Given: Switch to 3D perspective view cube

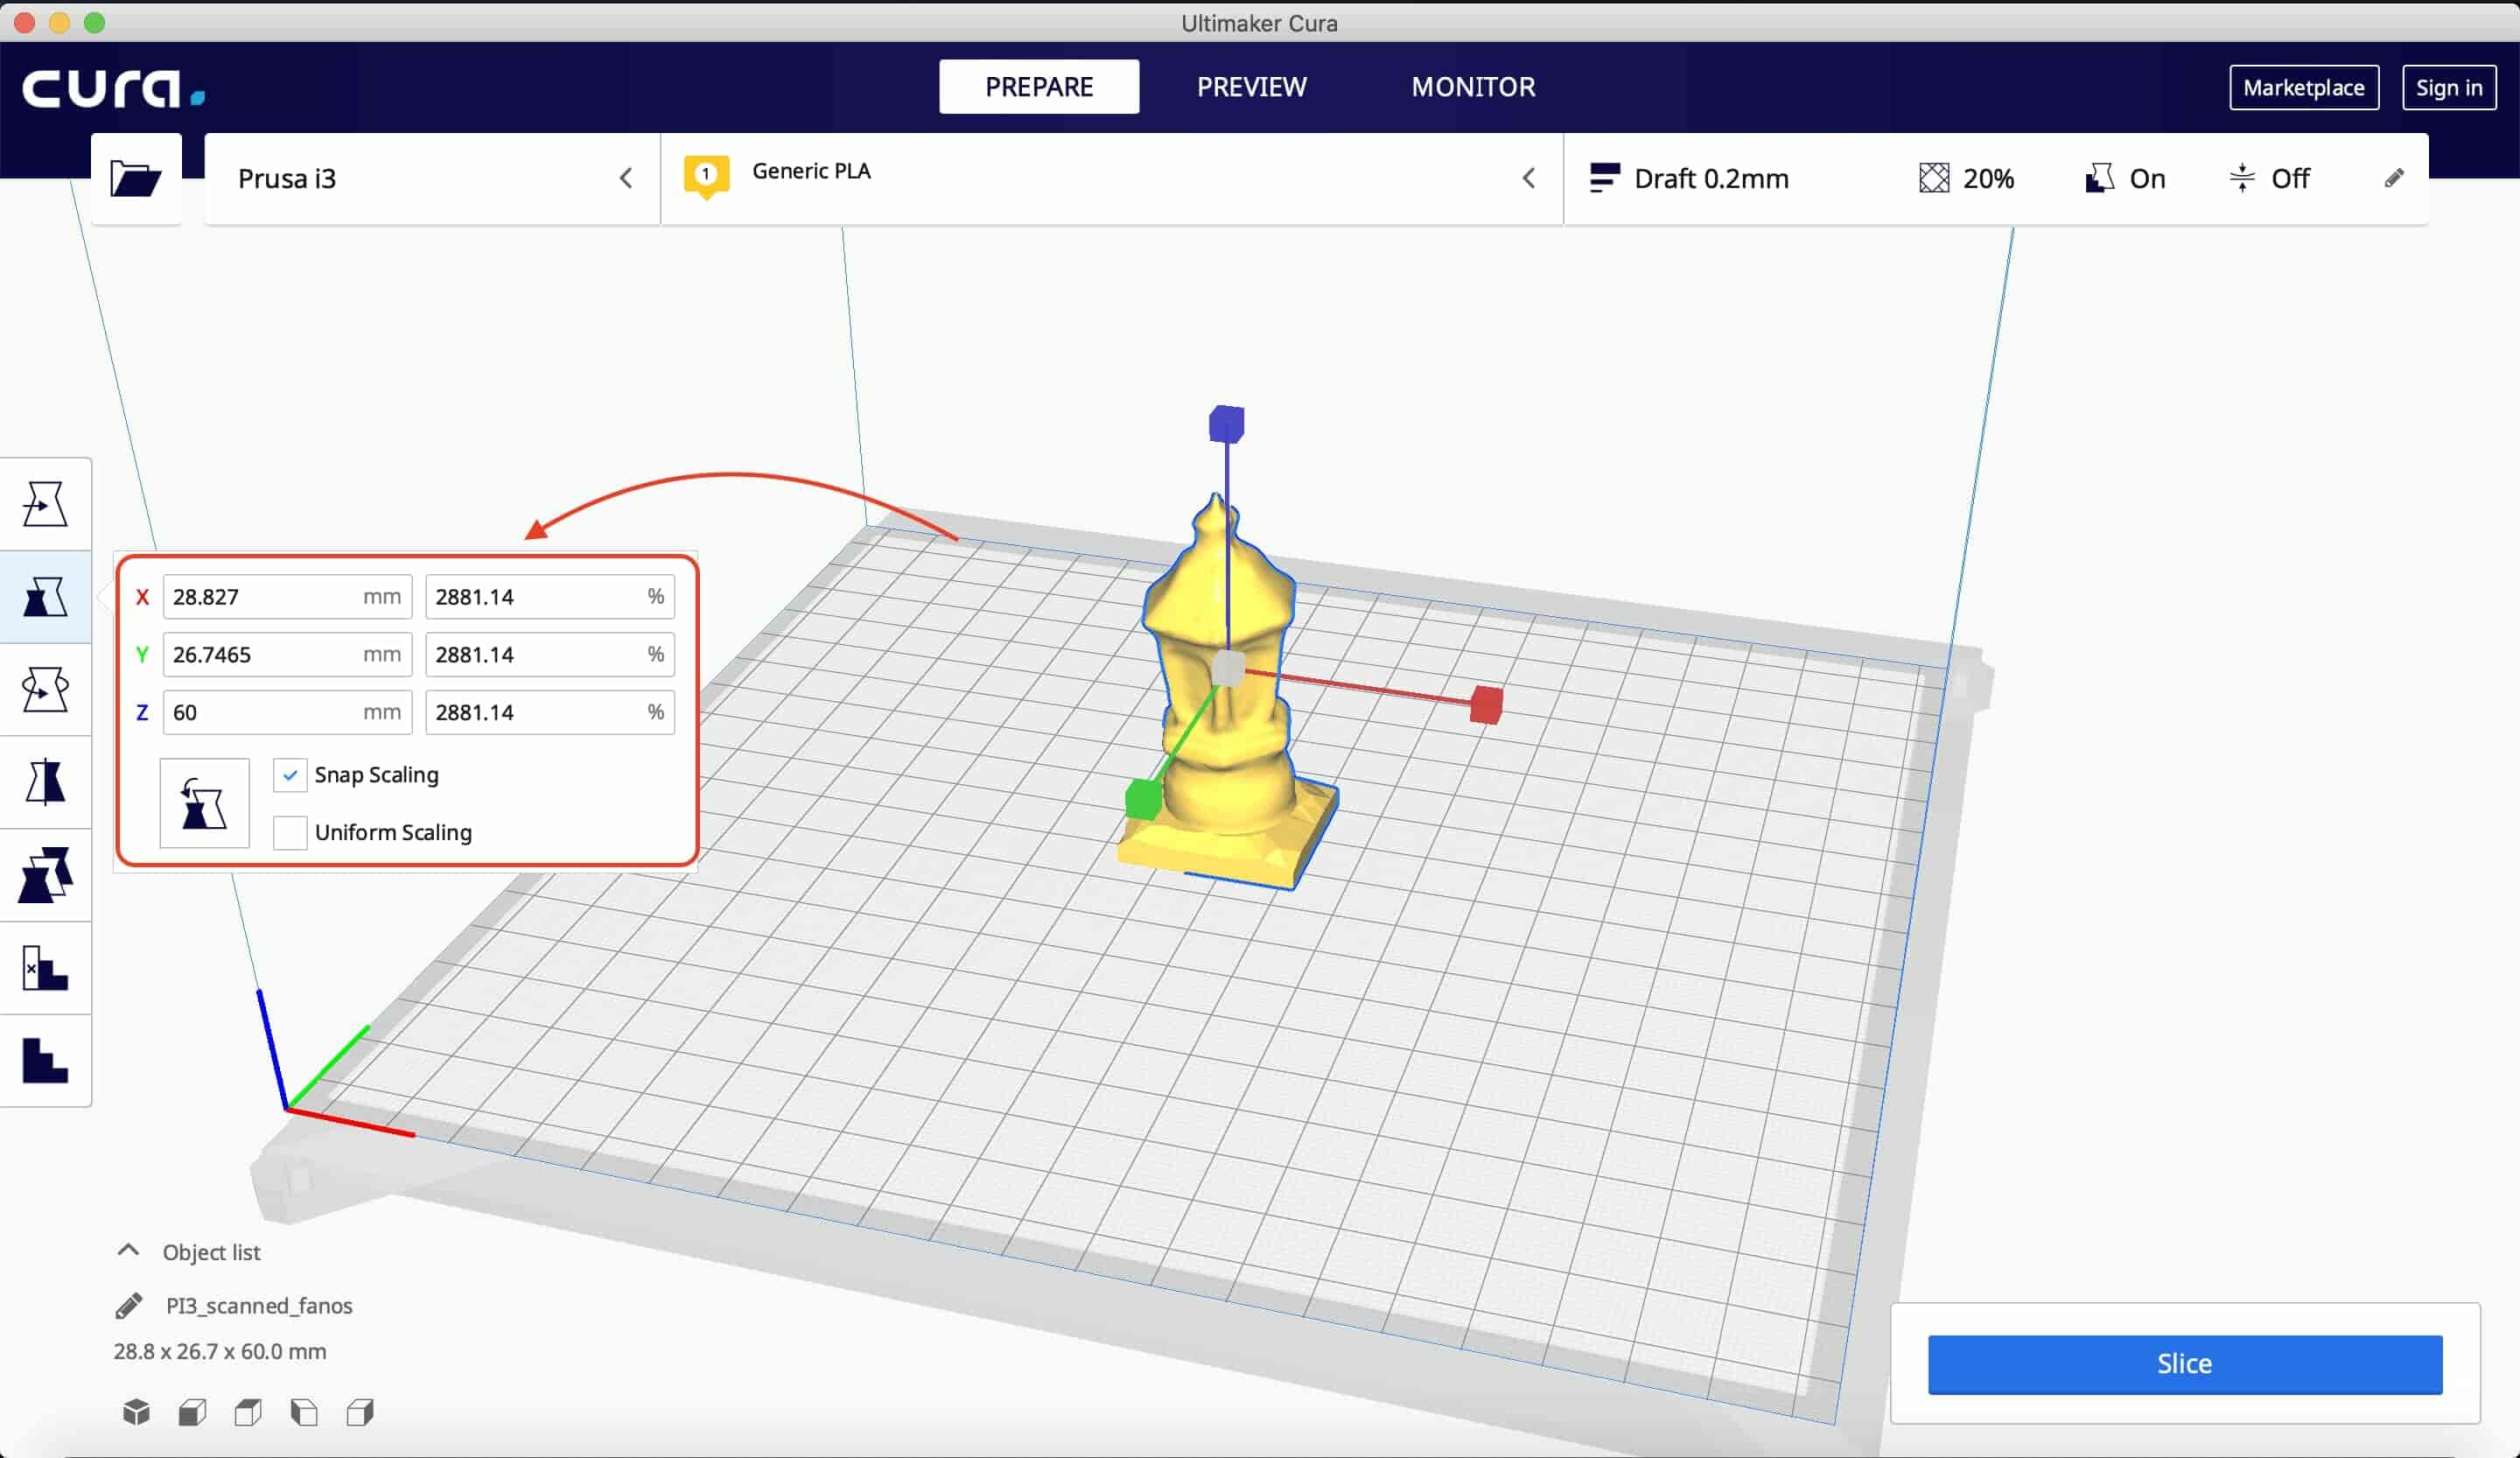Looking at the screenshot, I should (136, 1412).
